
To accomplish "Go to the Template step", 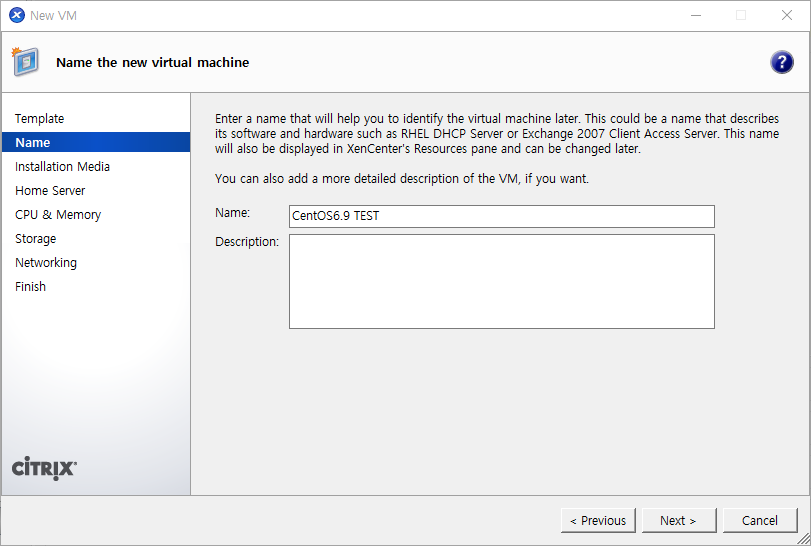I will click(x=39, y=118).
